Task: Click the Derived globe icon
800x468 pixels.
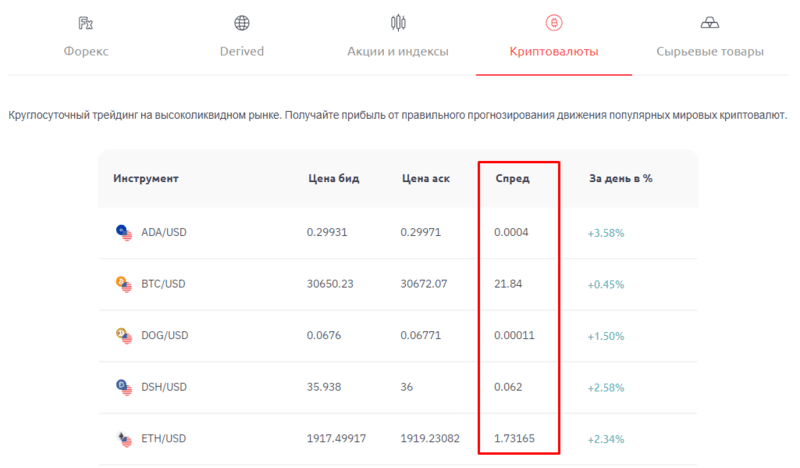Action: (242, 23)
